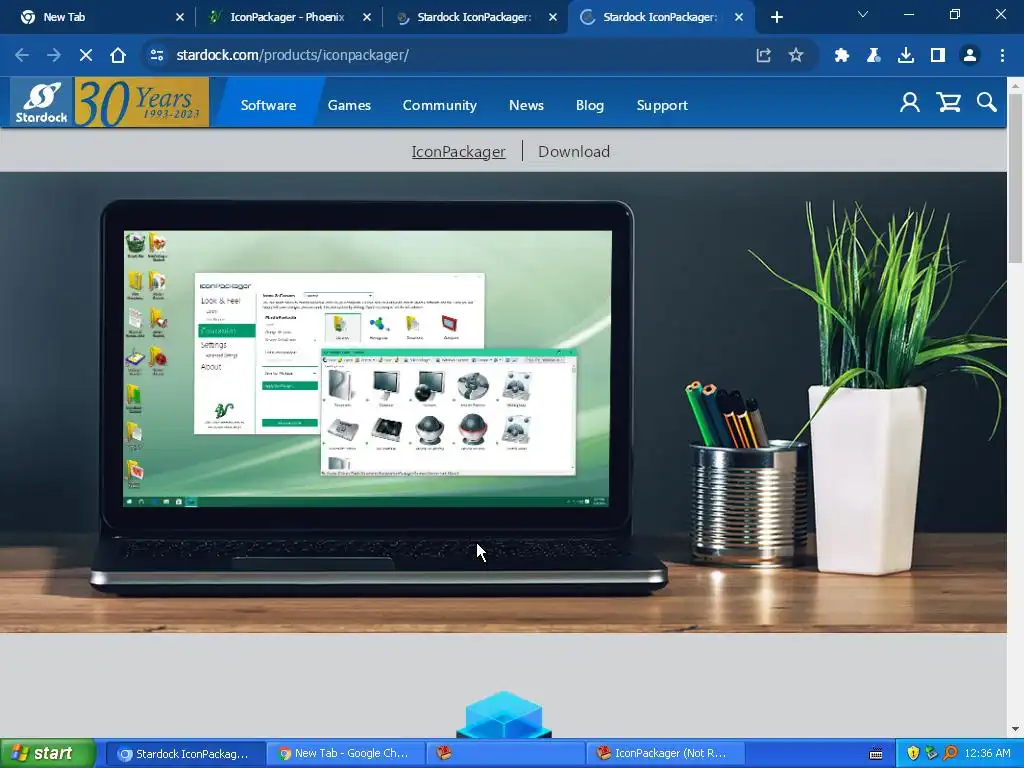
Task: Click the on-screen keyboard taskbar icon
Action: click(876, 754)
